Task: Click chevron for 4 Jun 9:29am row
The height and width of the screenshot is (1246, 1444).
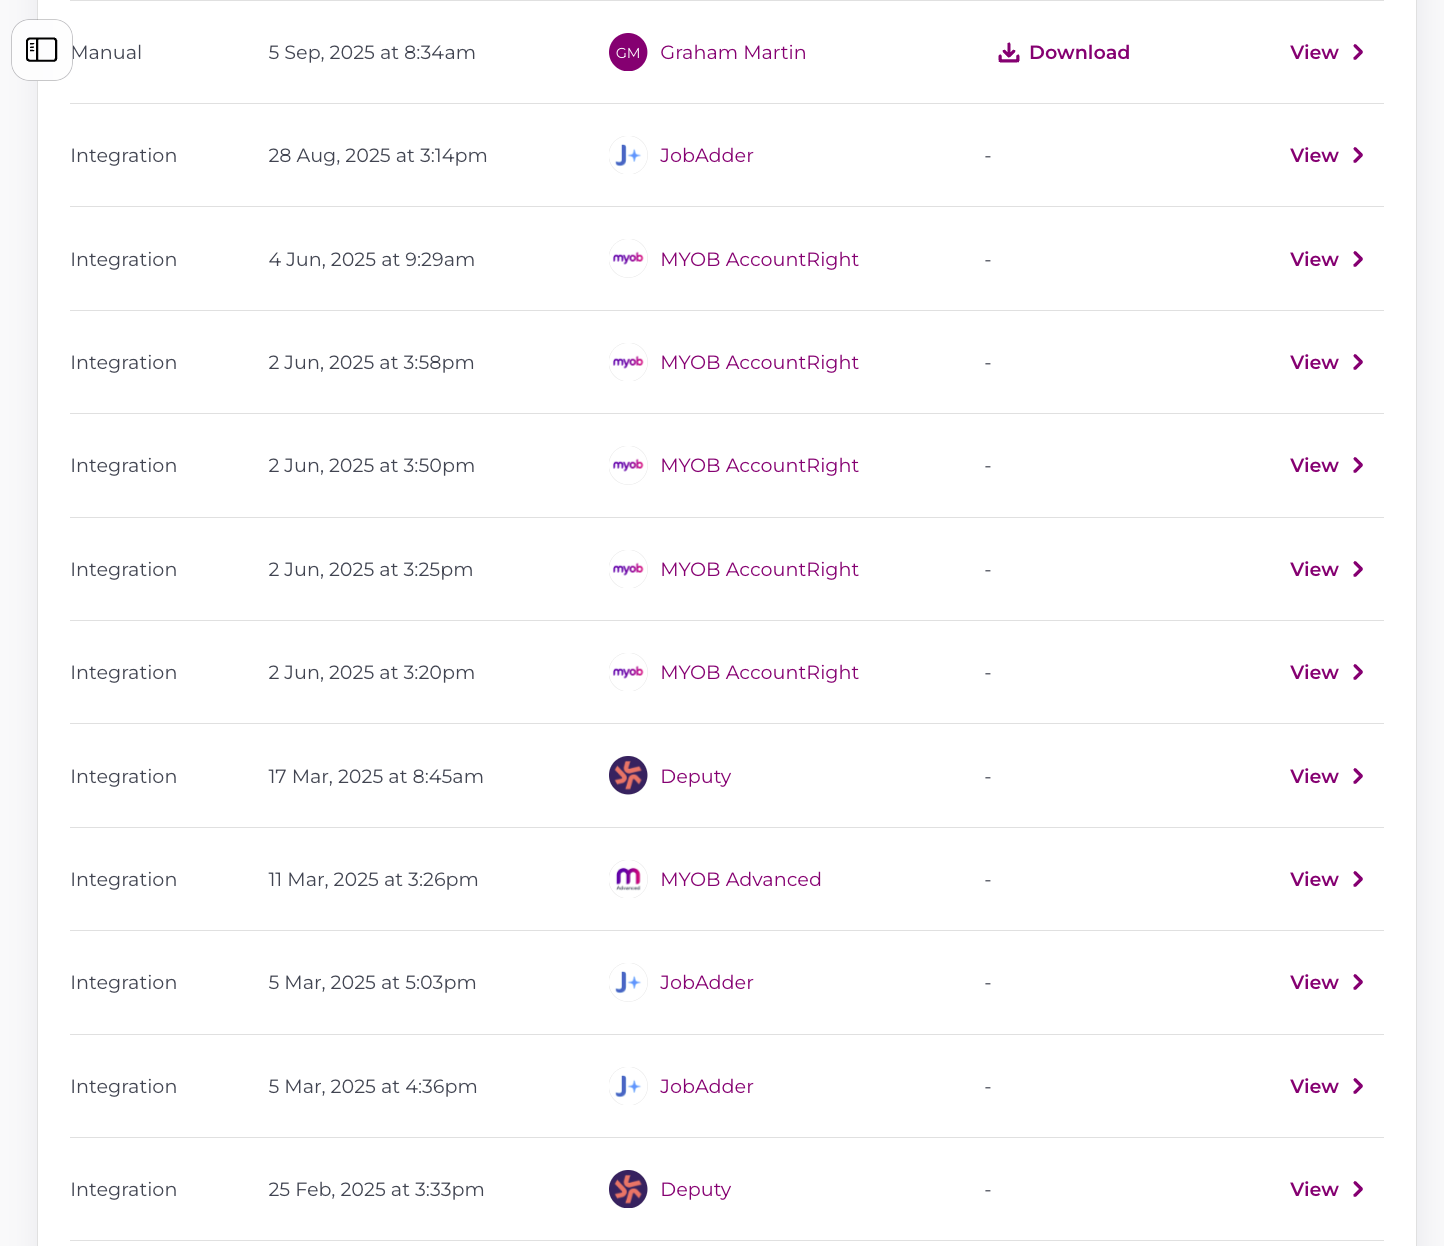Action: point(1358,259)
